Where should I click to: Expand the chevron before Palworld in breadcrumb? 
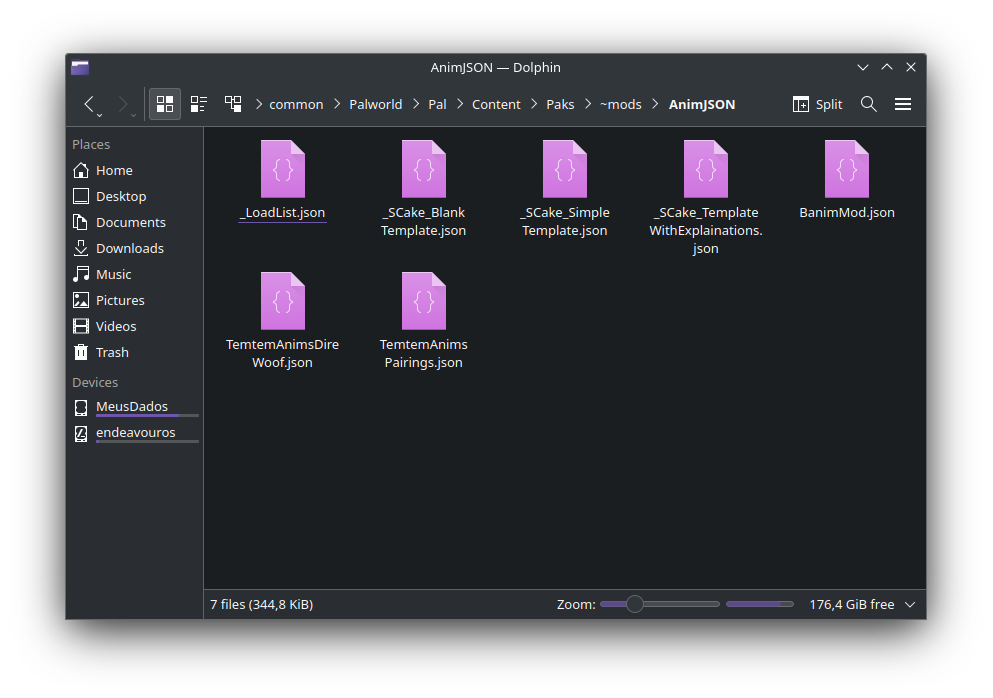[x=337, y=104]
